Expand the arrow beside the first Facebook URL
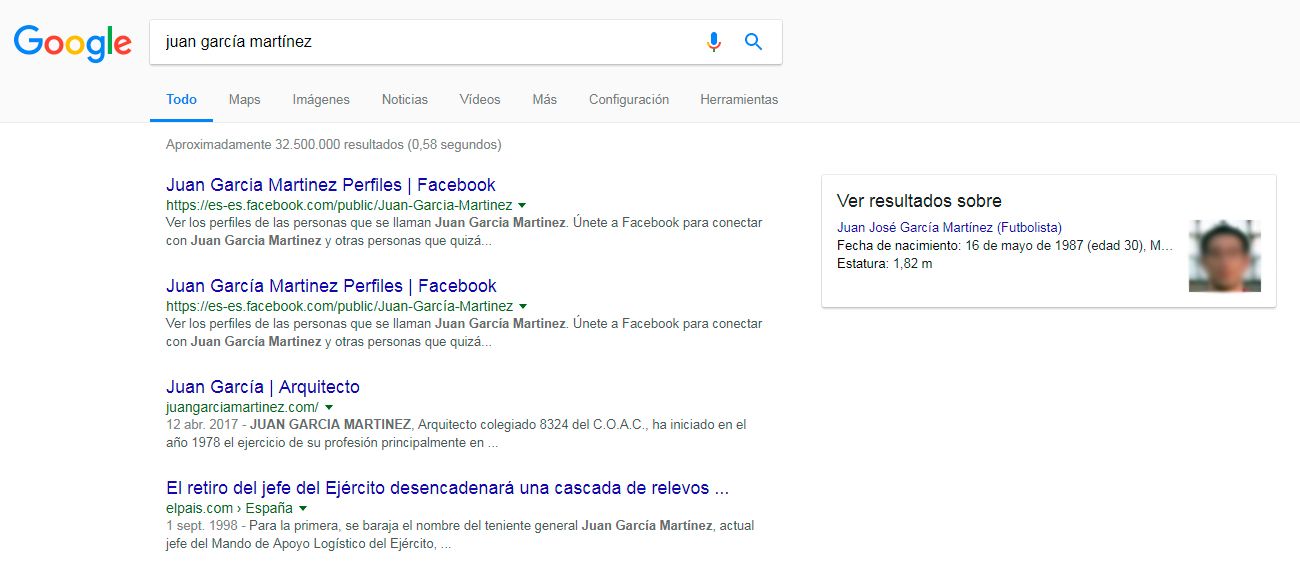Screen dimensions: 1300x571 [x=522, y=205]
